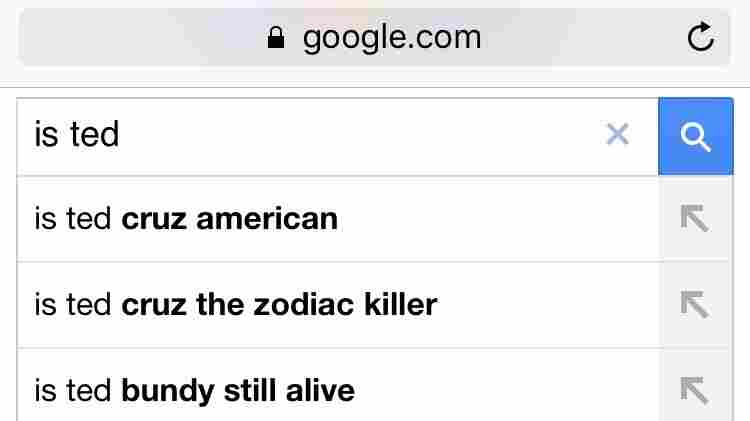
Task: Click the bold word 'american' in first suggestion
Action: pyautogui.click(x=267, y=219)
